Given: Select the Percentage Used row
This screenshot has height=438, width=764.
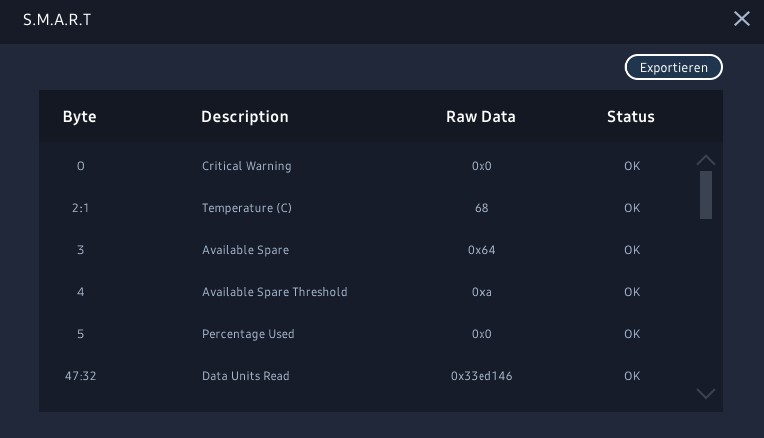Looking at the screenshot, I should coord(248,334).
